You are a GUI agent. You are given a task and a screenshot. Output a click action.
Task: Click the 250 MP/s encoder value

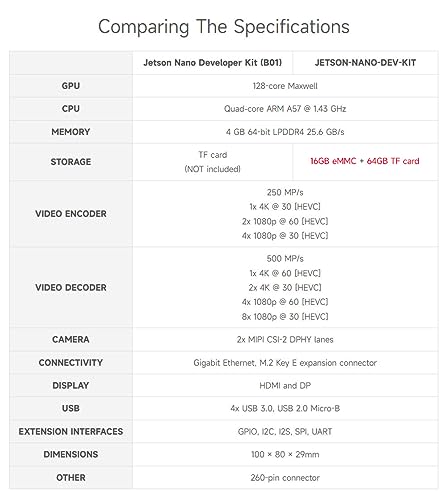pos(285,192)
